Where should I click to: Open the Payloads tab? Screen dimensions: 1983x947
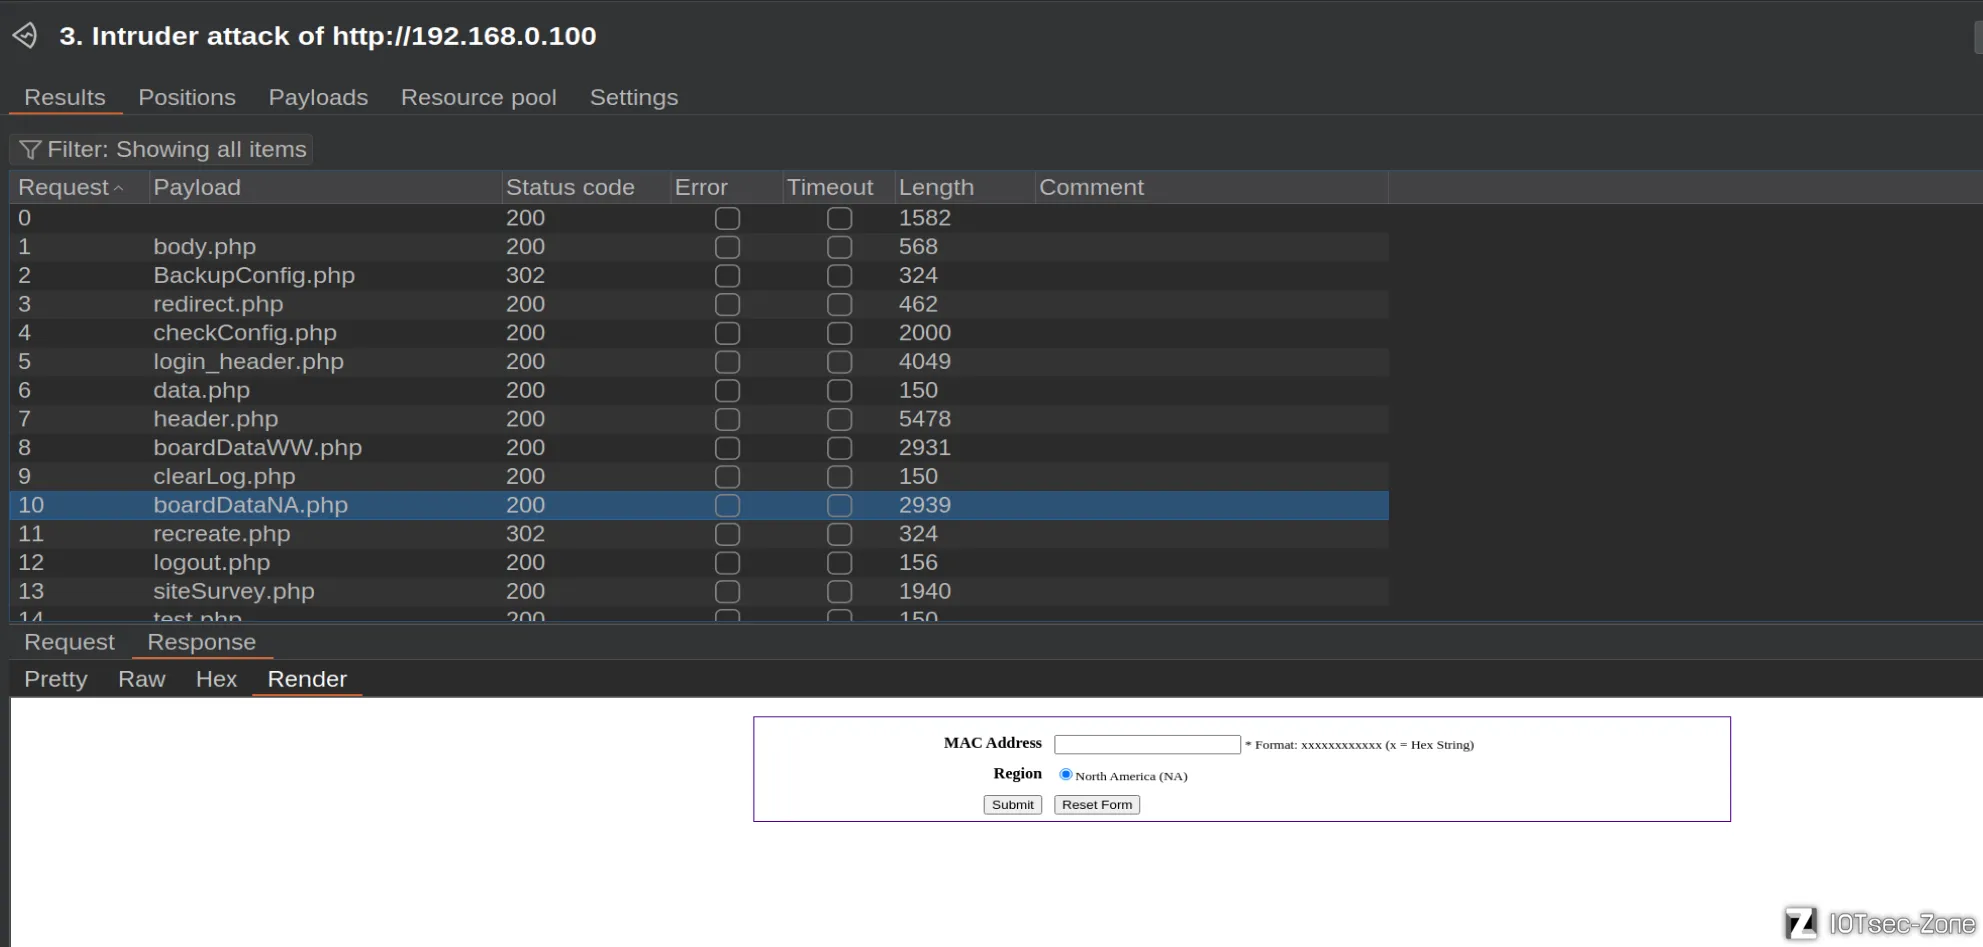point(318,97)
